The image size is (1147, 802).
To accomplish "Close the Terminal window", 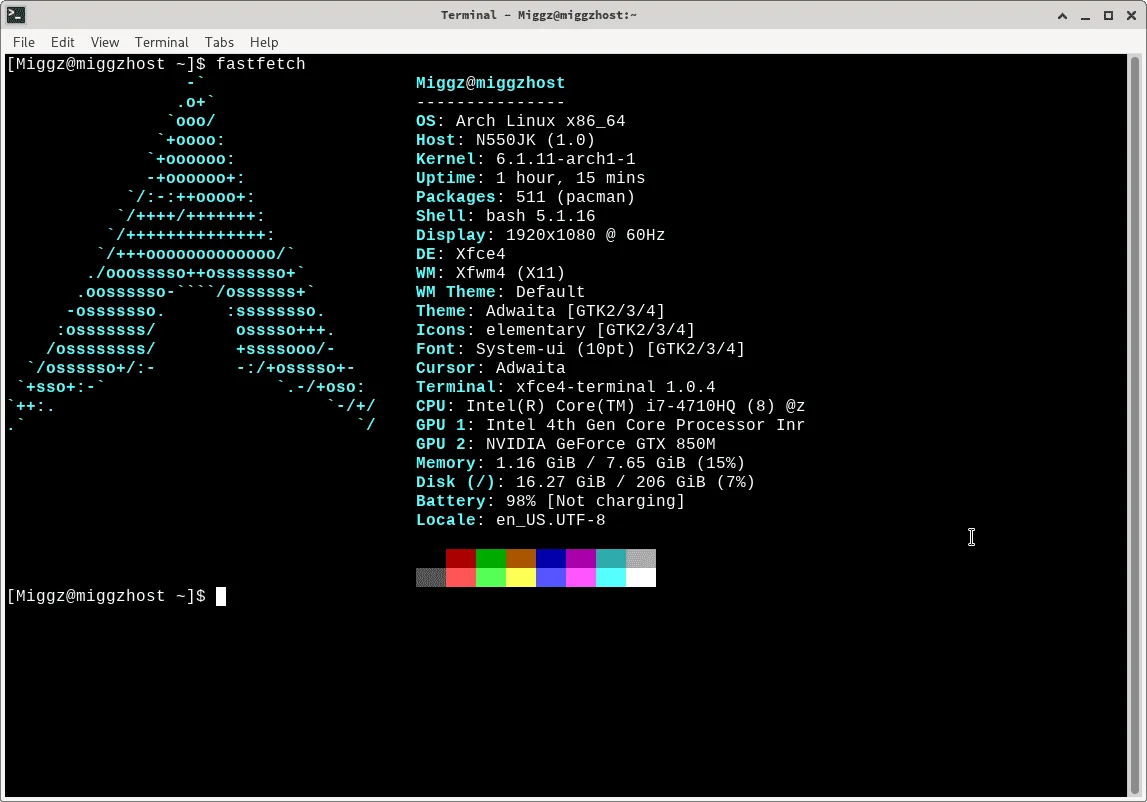I will [x=1131, y=15].
